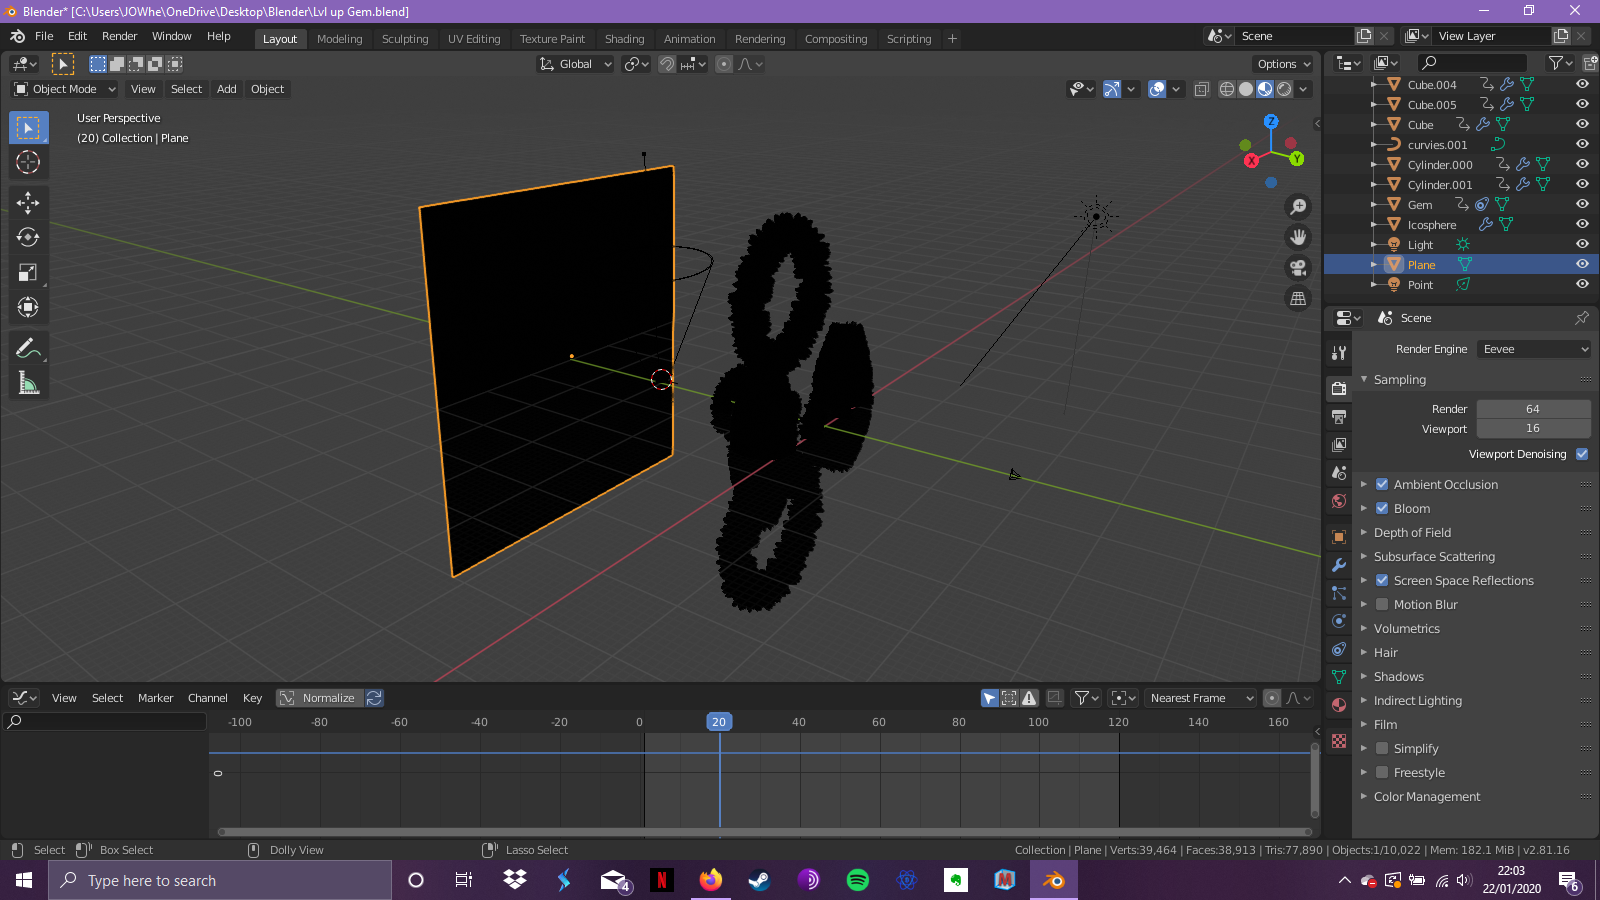Open the Render menu
The width and height of the screenshot is (1600, 900).
[x=120, y=36]
